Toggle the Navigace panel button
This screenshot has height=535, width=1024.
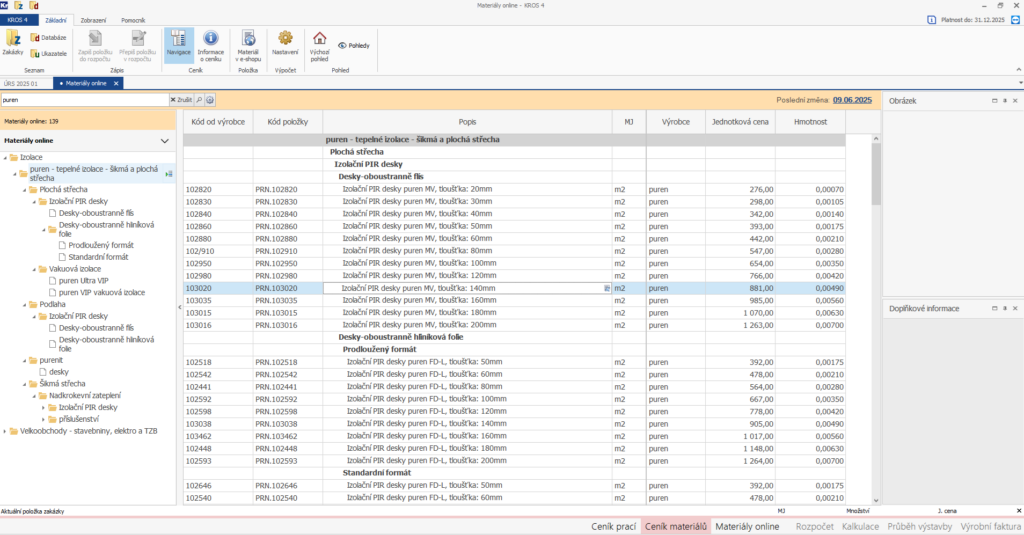[x=178, y=44]
